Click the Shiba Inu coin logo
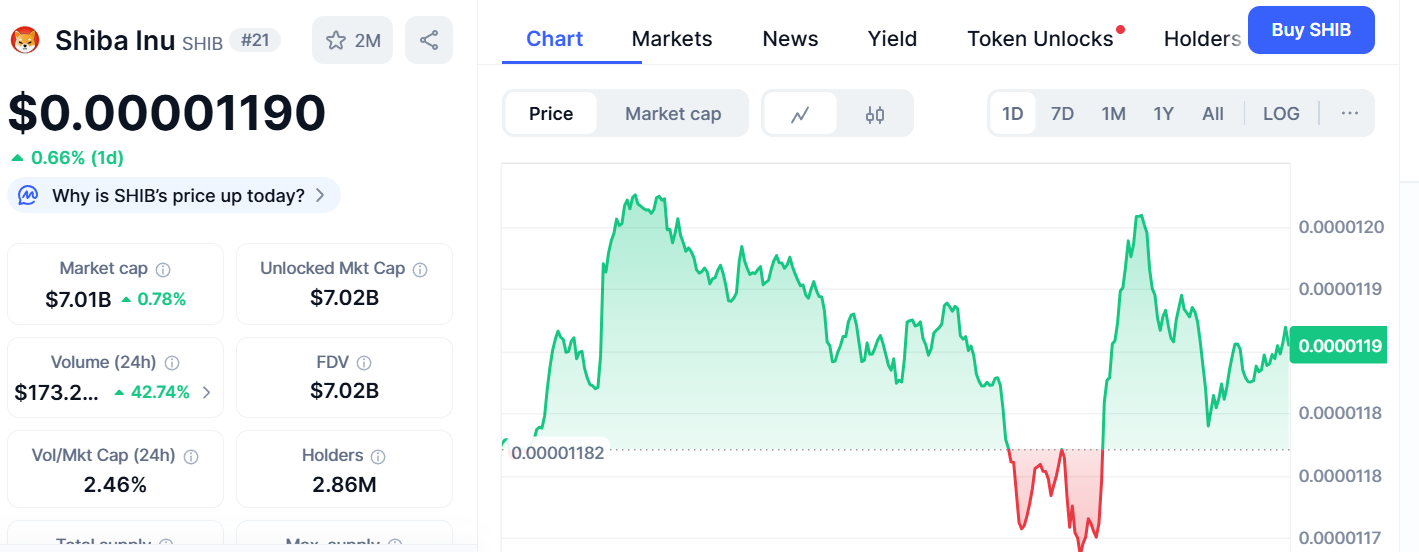1419x552 pixels. [x=24, y=40]
